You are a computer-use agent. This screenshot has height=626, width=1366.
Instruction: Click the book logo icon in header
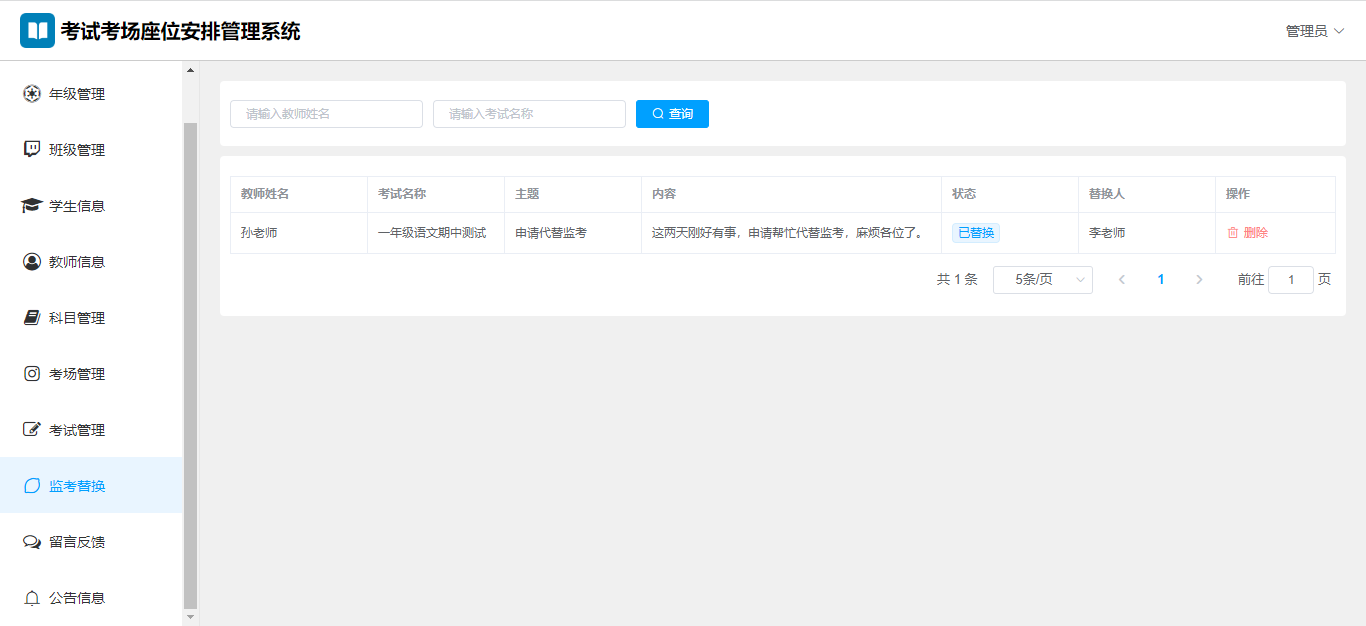(38, 31)
